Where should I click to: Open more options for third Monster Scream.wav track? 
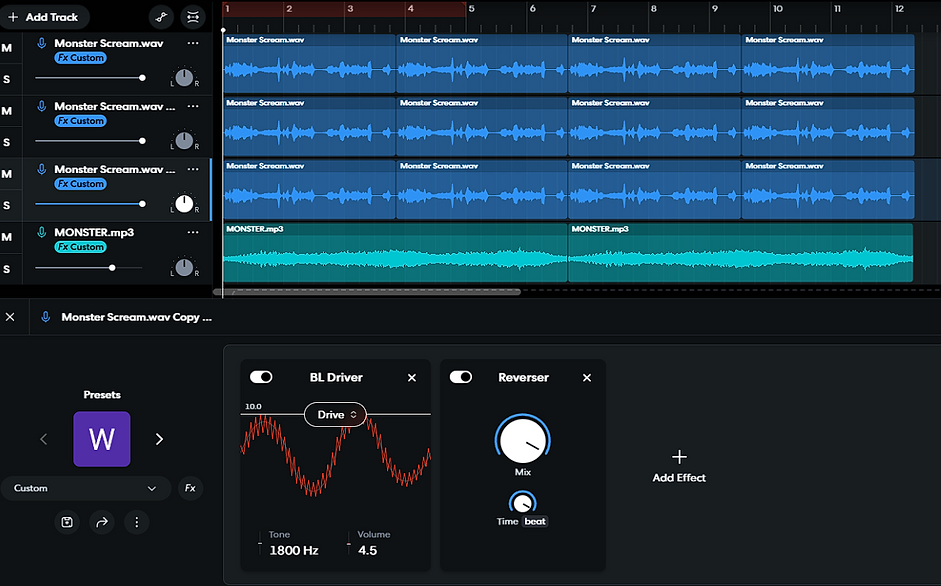193,169
